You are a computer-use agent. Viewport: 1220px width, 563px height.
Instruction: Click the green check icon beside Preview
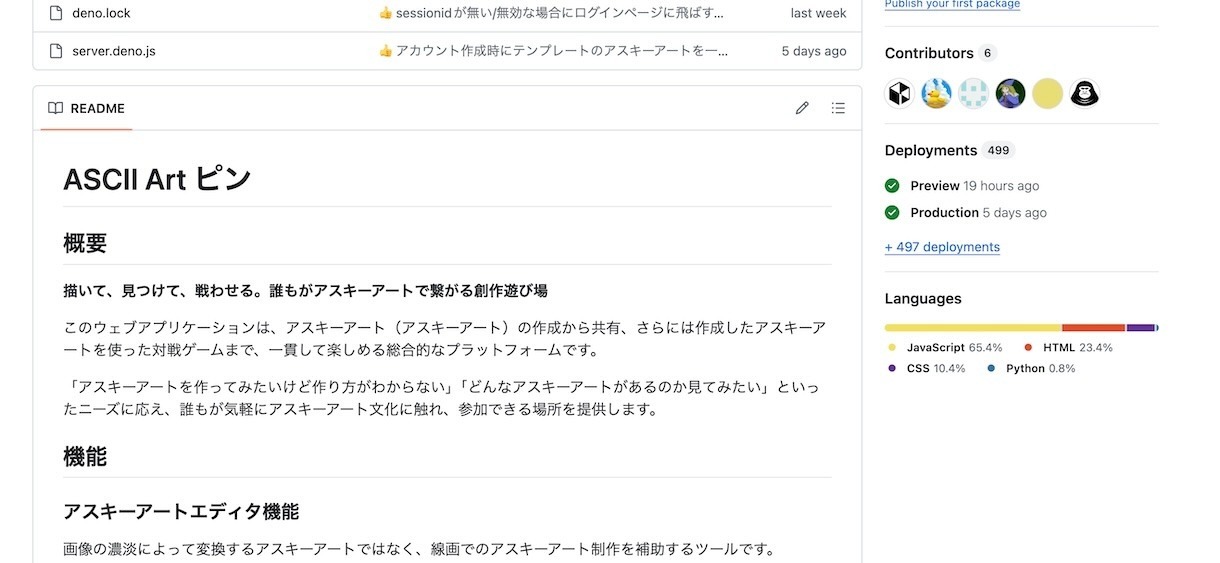[x=892, y=186]
